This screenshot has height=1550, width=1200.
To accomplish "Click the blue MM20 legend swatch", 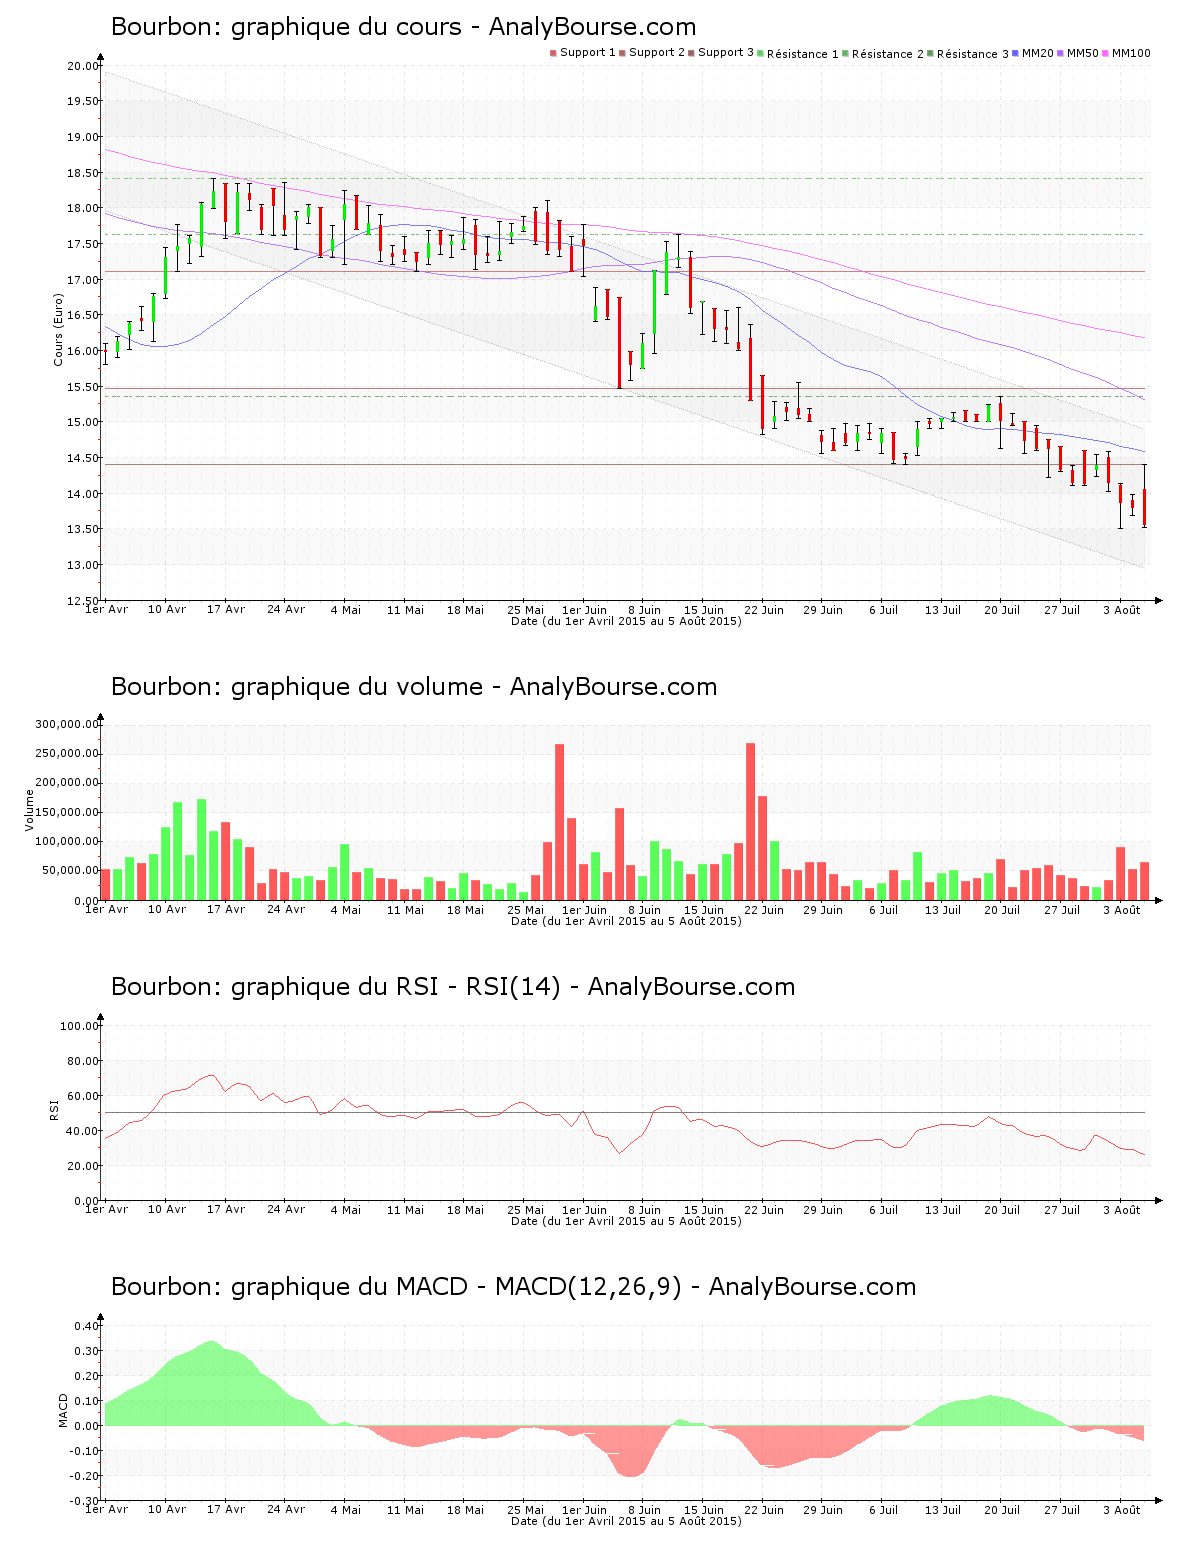I will tap(1016, 53).
